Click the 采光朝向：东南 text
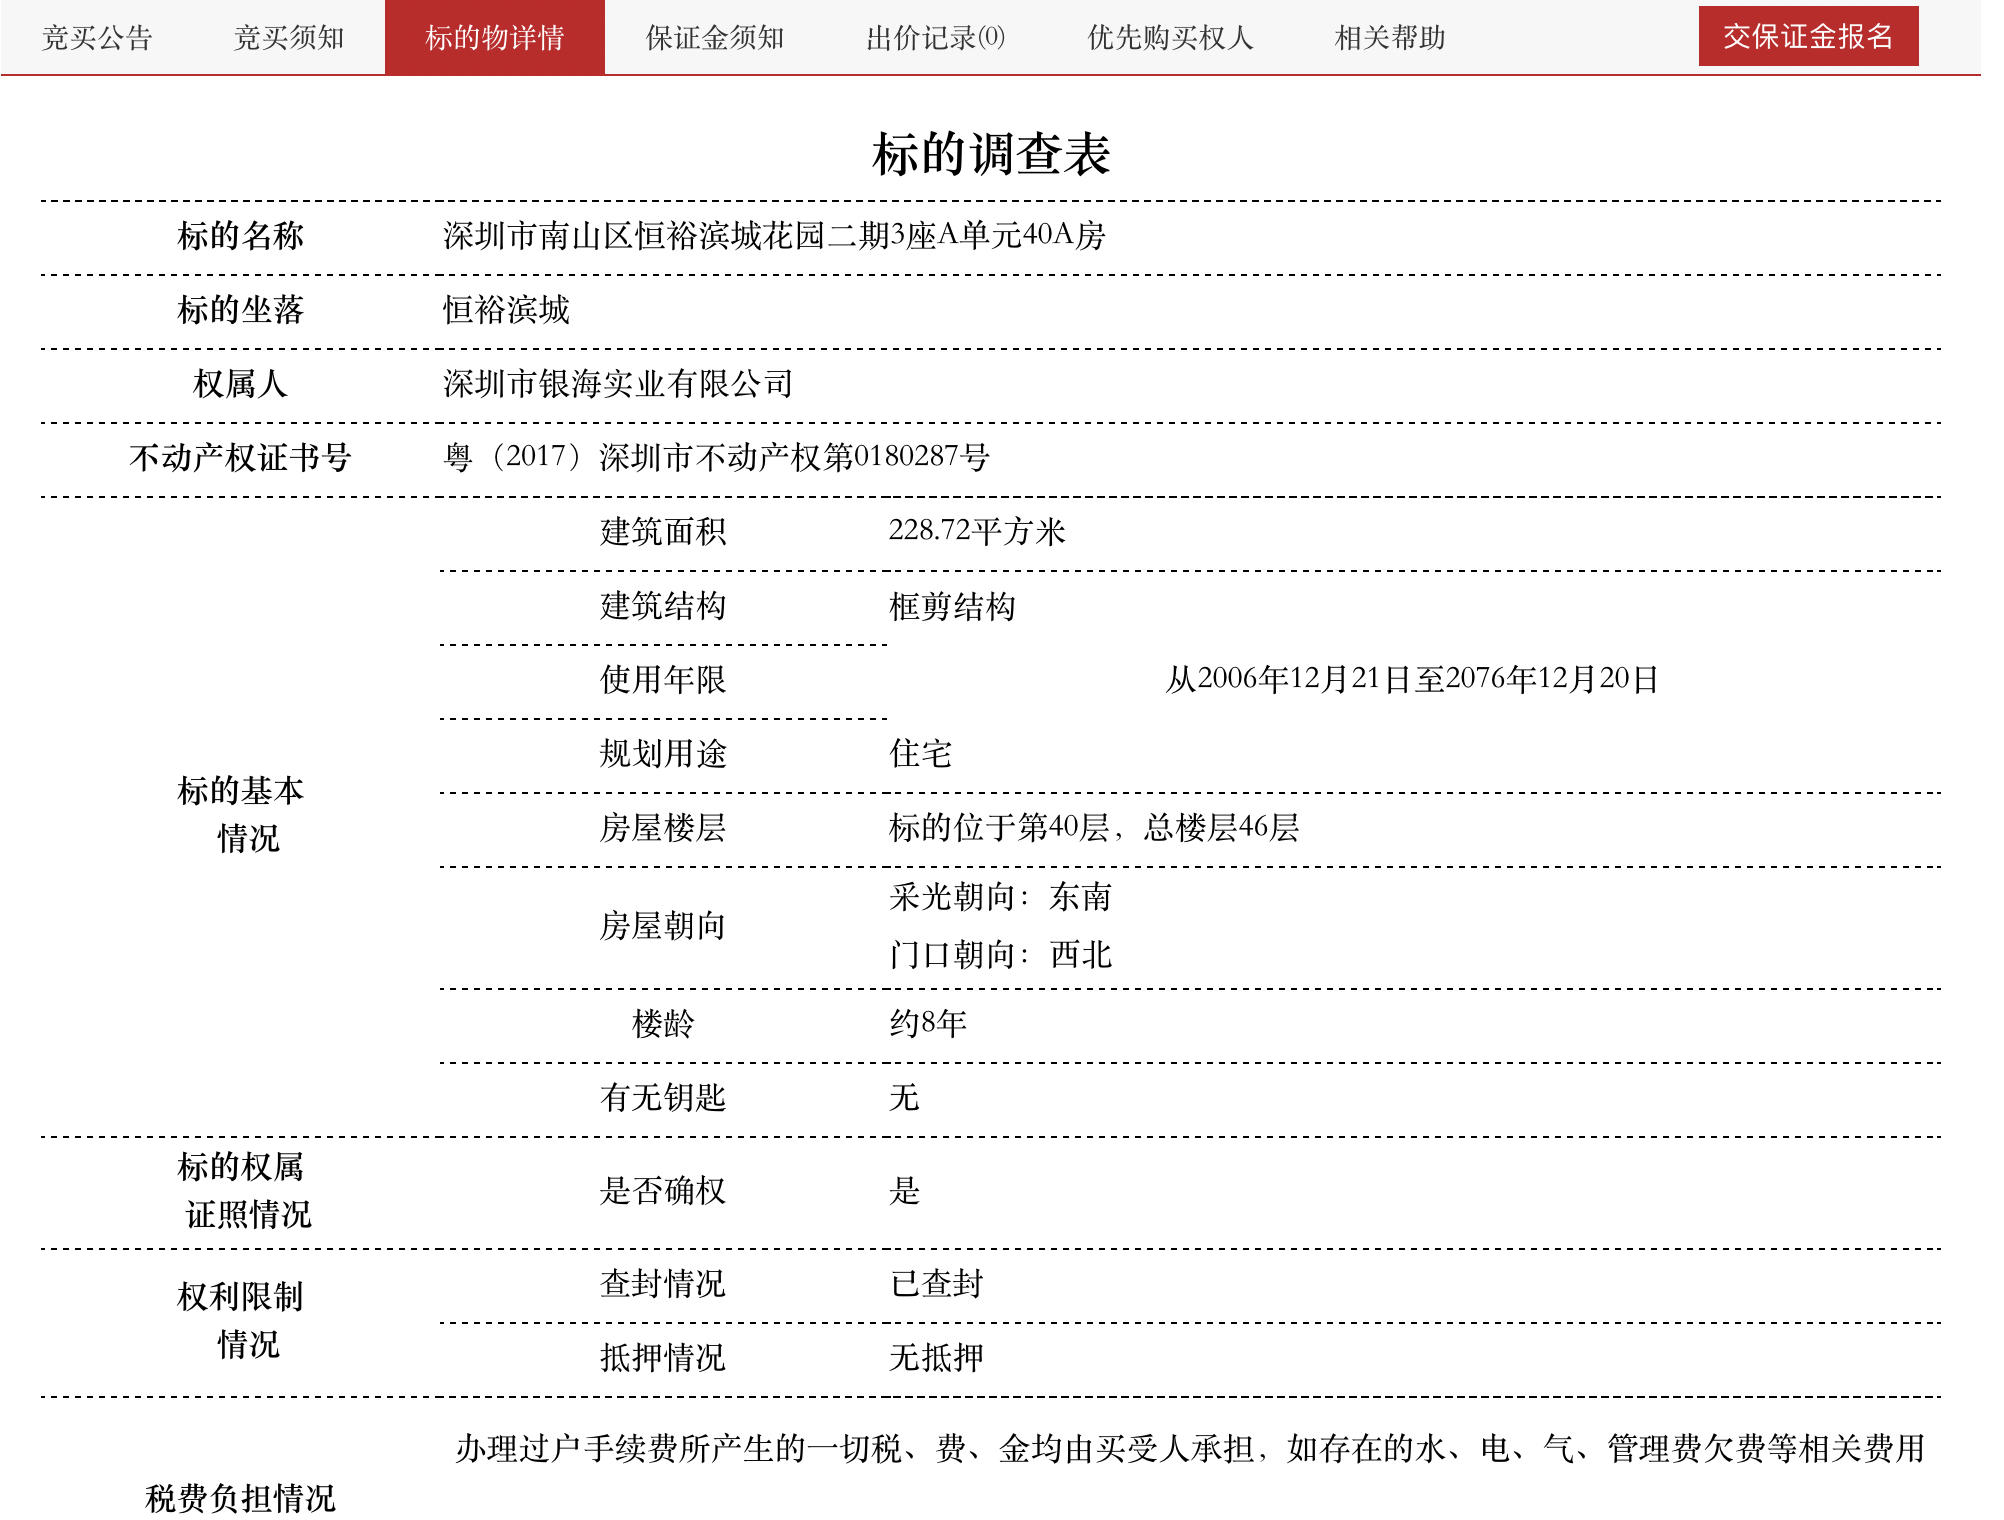Screen dimensions: 2004x1520 pos(1000,897)
